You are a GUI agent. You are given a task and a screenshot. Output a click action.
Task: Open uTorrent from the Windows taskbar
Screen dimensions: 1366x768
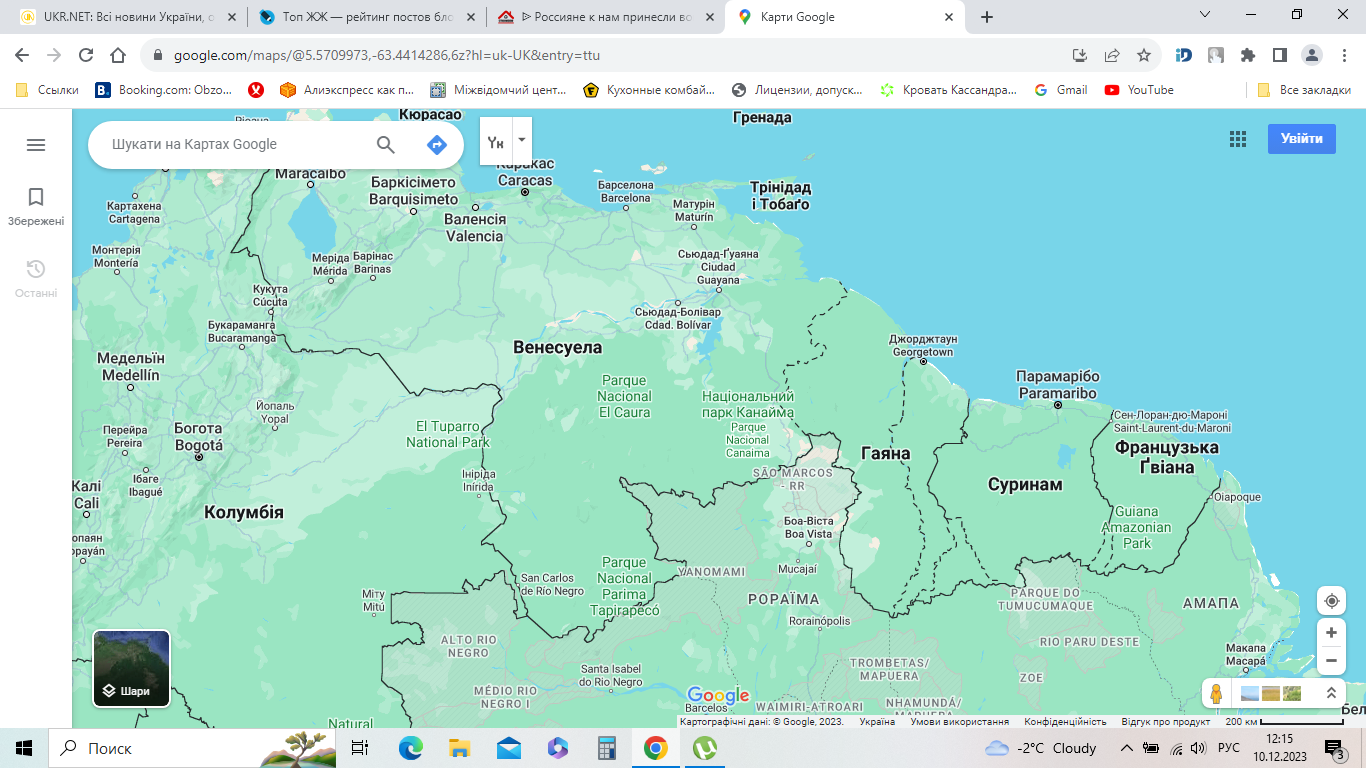[x=705, y=748]
